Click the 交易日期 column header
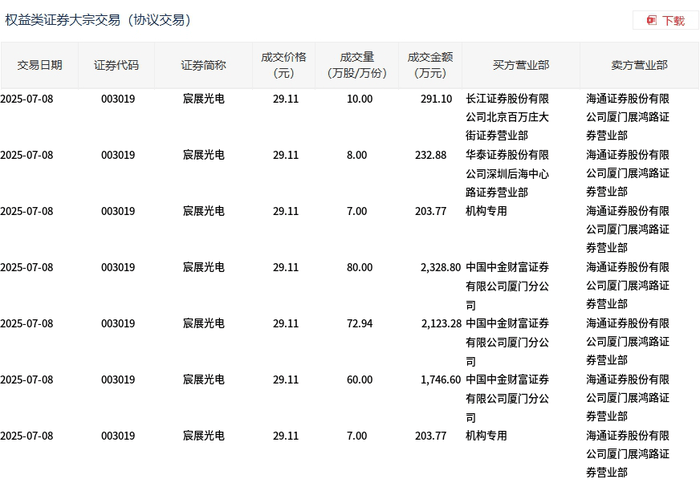Screen dimensions: 700x483 tap(39, 66)
